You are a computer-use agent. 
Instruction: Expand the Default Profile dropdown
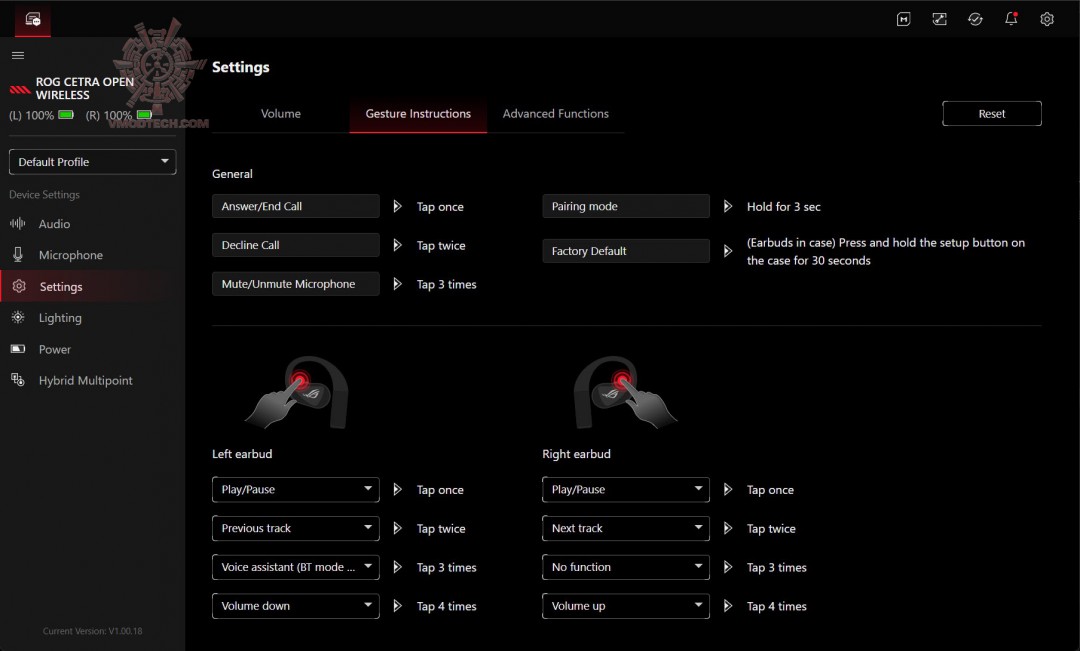point(92,162)
